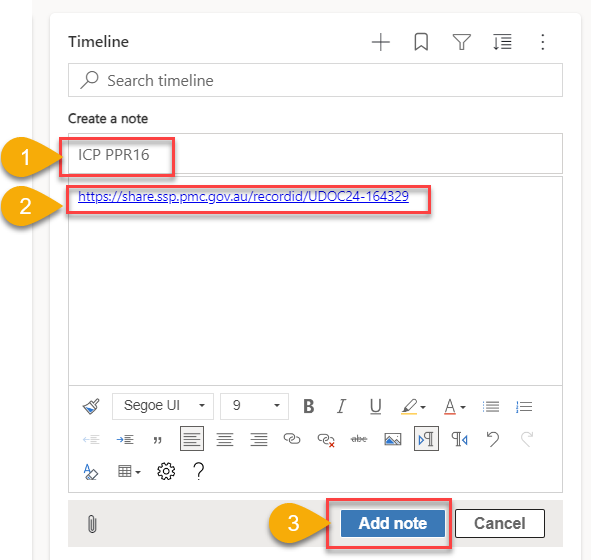
Task: Open the three-dot more commands menu
Action: [x=542, y=42]
